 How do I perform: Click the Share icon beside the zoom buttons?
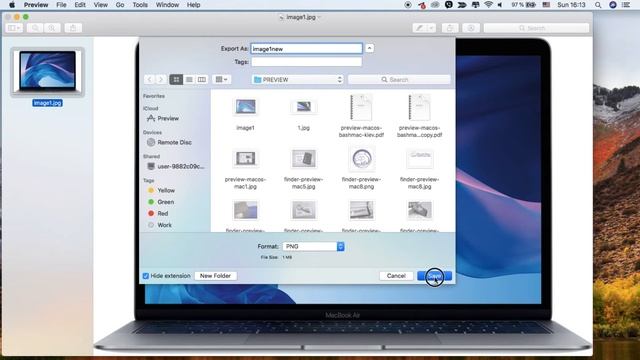click(x=73, y=28)
